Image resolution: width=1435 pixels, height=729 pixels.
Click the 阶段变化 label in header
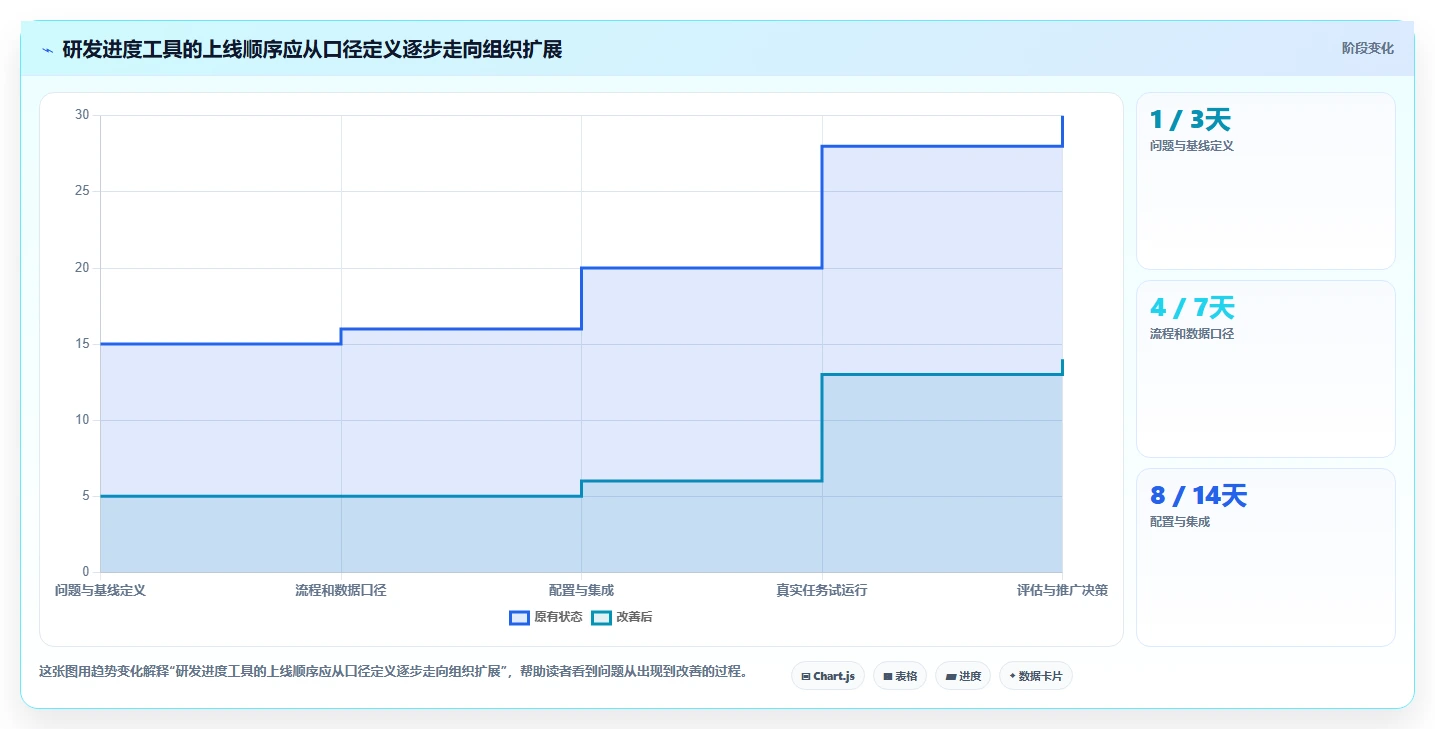(1367, 48)
